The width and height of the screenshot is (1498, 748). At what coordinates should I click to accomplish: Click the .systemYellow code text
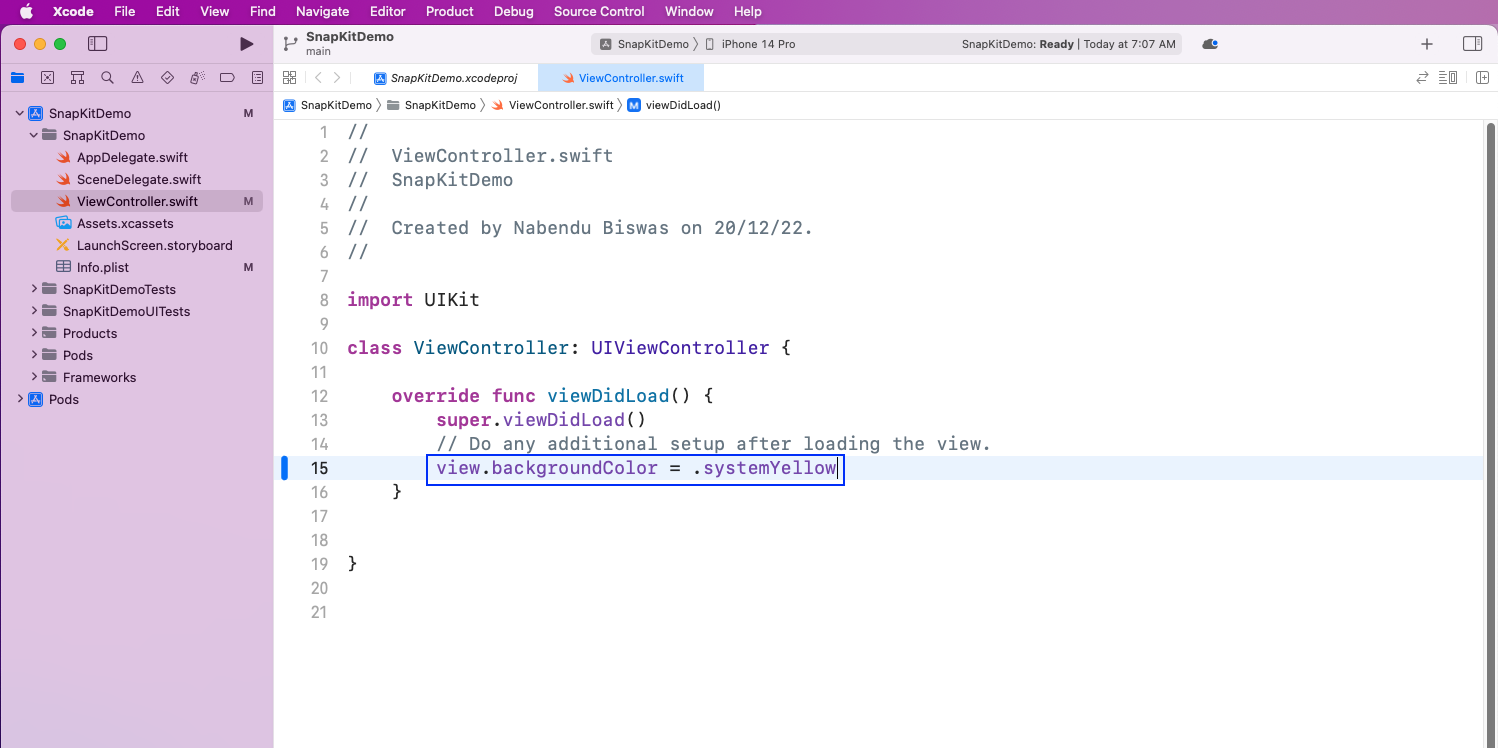pos(765,468)
